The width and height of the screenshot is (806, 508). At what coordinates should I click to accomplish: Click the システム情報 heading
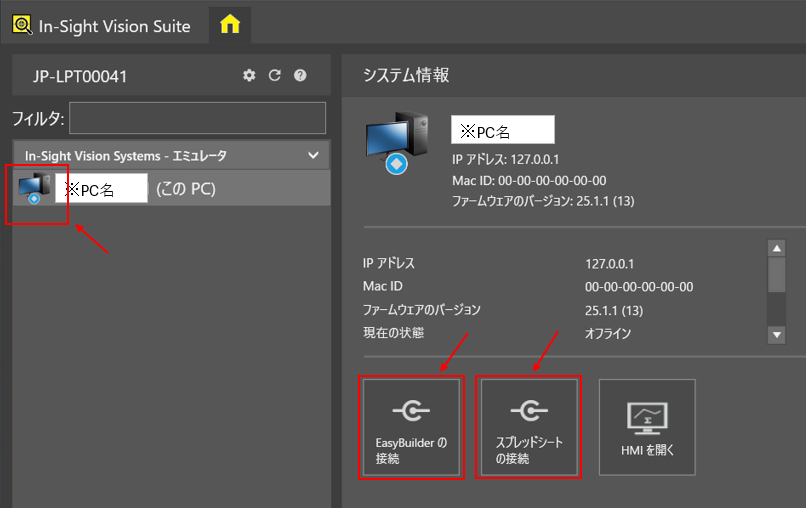406,75
